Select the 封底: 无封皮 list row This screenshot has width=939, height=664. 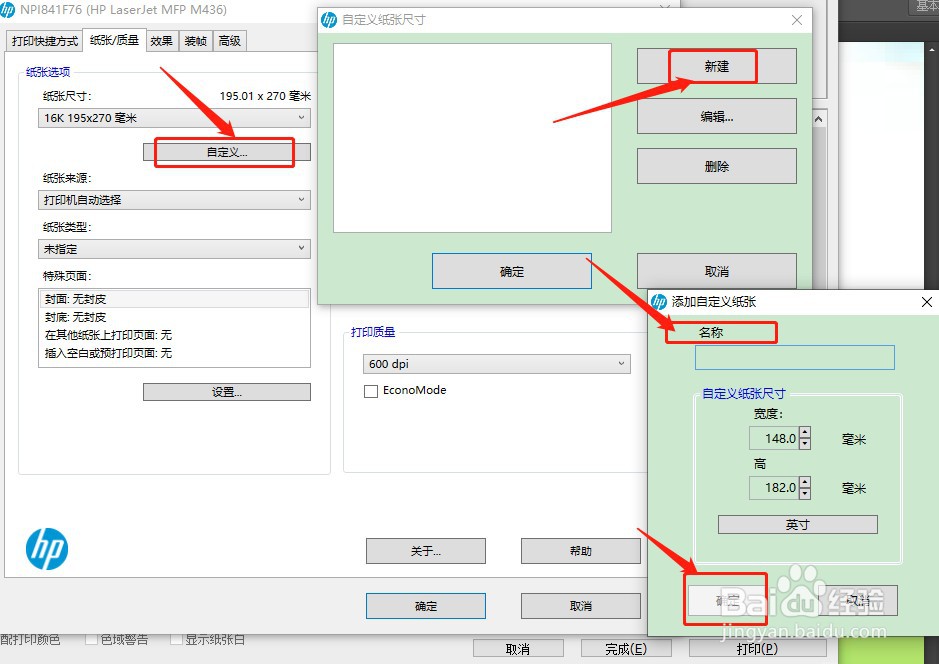(x=174, y=317)
